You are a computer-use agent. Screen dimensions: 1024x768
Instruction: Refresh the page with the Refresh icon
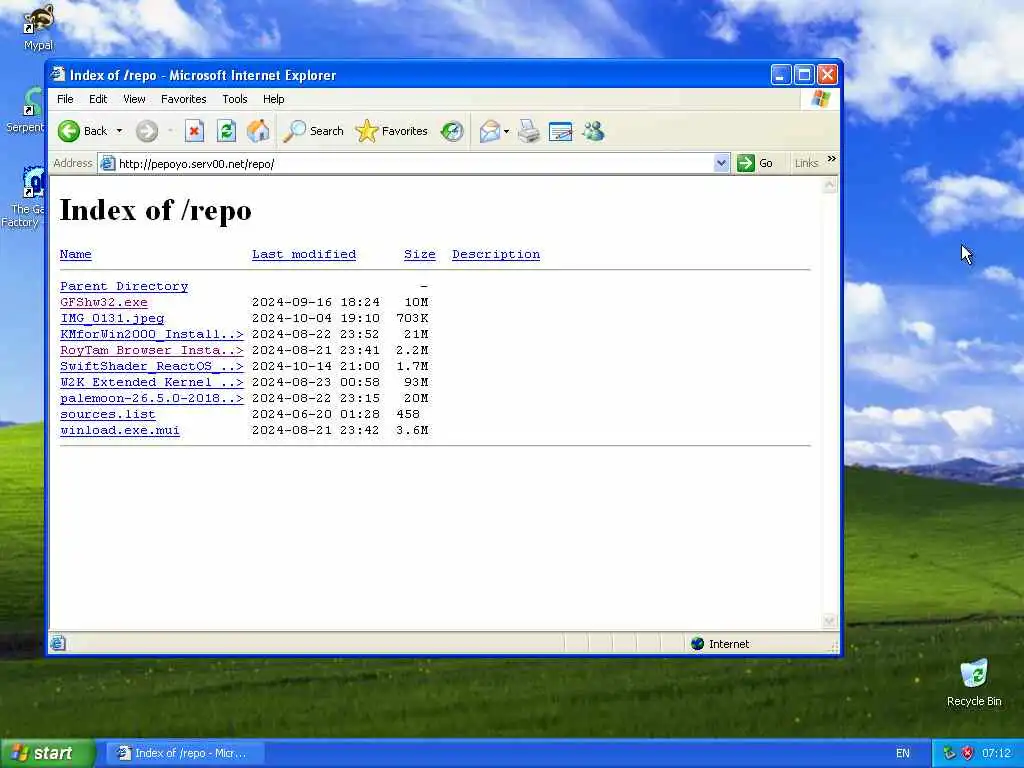click(226, 131)
